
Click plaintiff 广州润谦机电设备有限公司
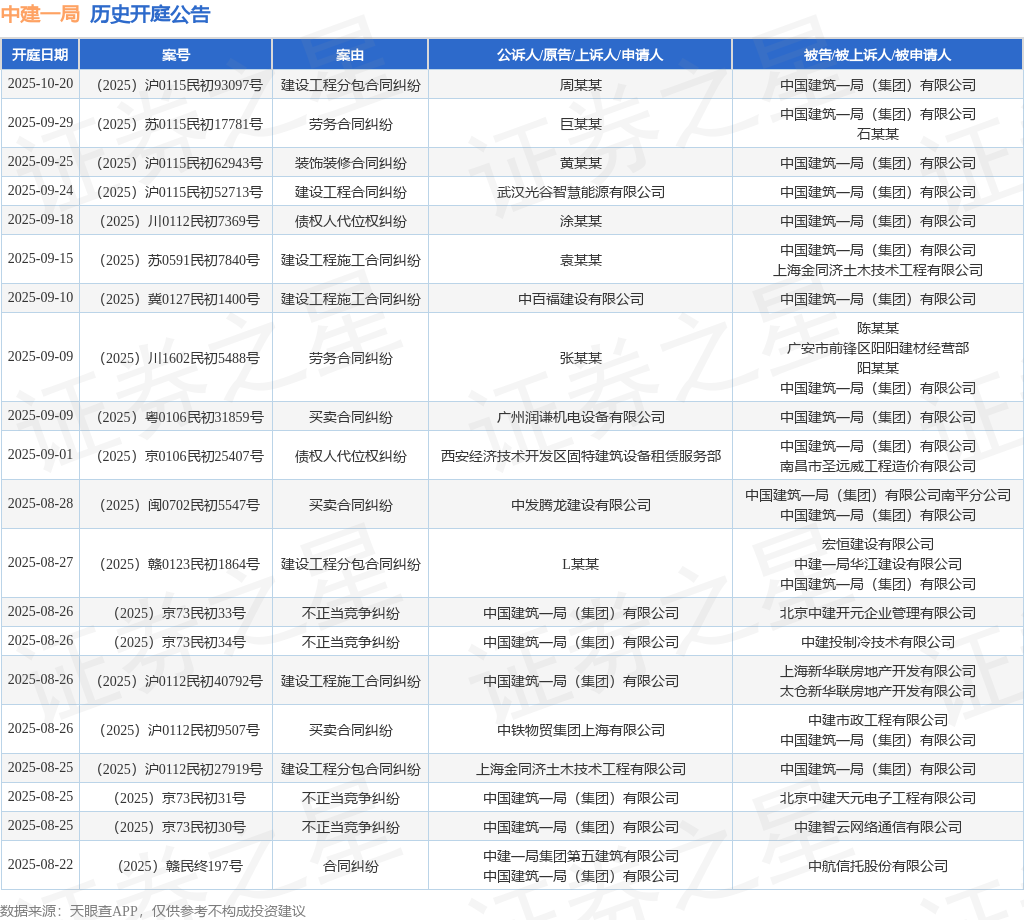pos(581,417)
